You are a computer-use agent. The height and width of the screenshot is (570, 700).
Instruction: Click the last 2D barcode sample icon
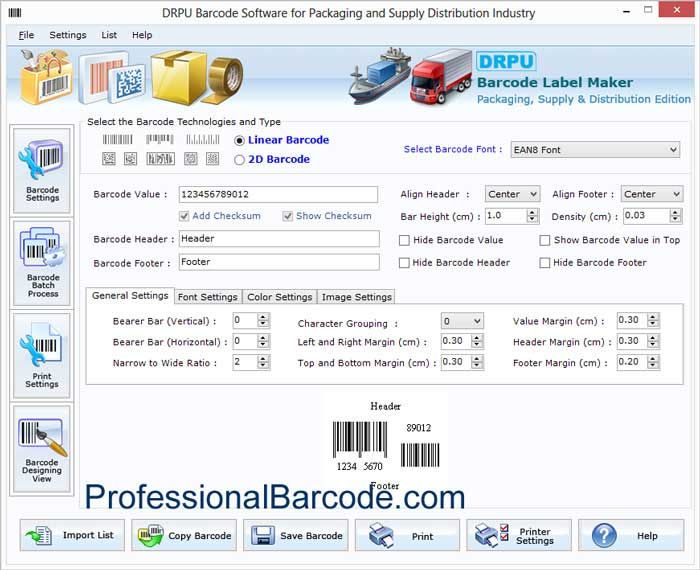pos(212,158)
